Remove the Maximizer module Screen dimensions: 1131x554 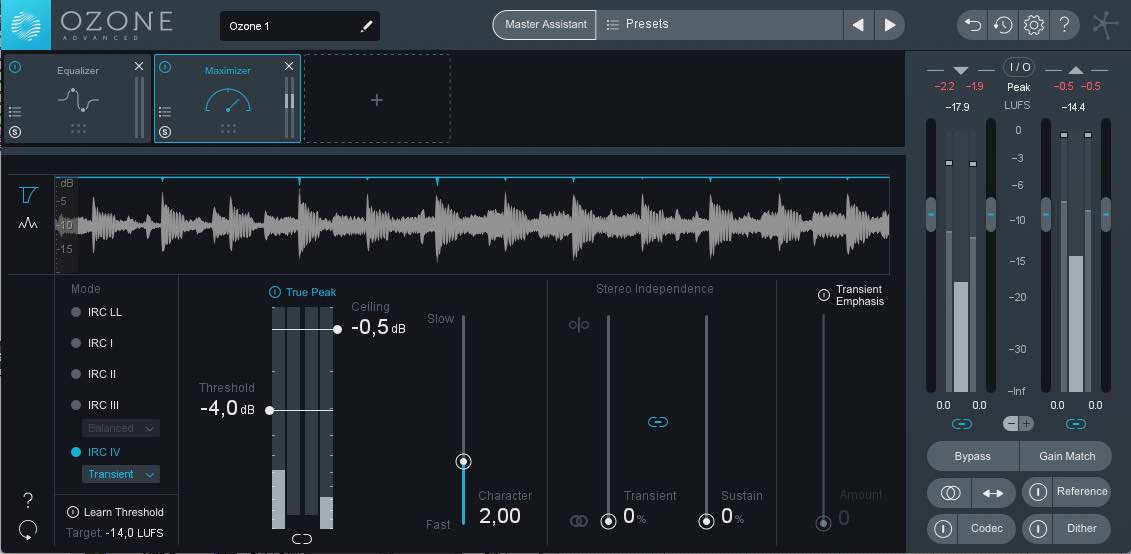(289, 66)
